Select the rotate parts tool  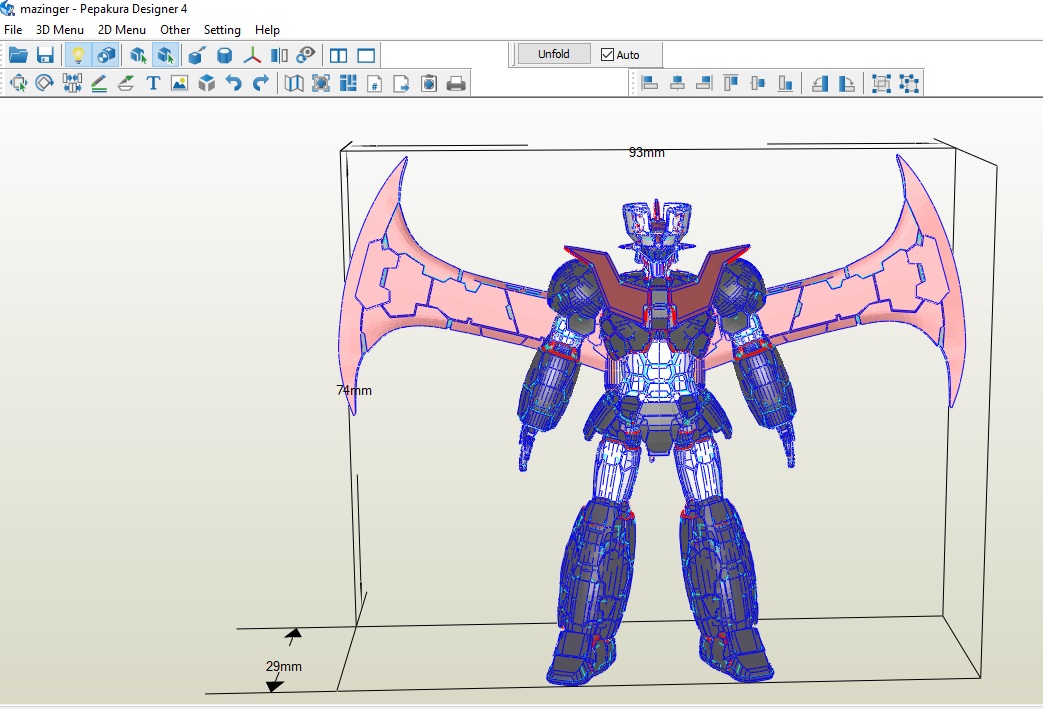click(x=45, y=83)
